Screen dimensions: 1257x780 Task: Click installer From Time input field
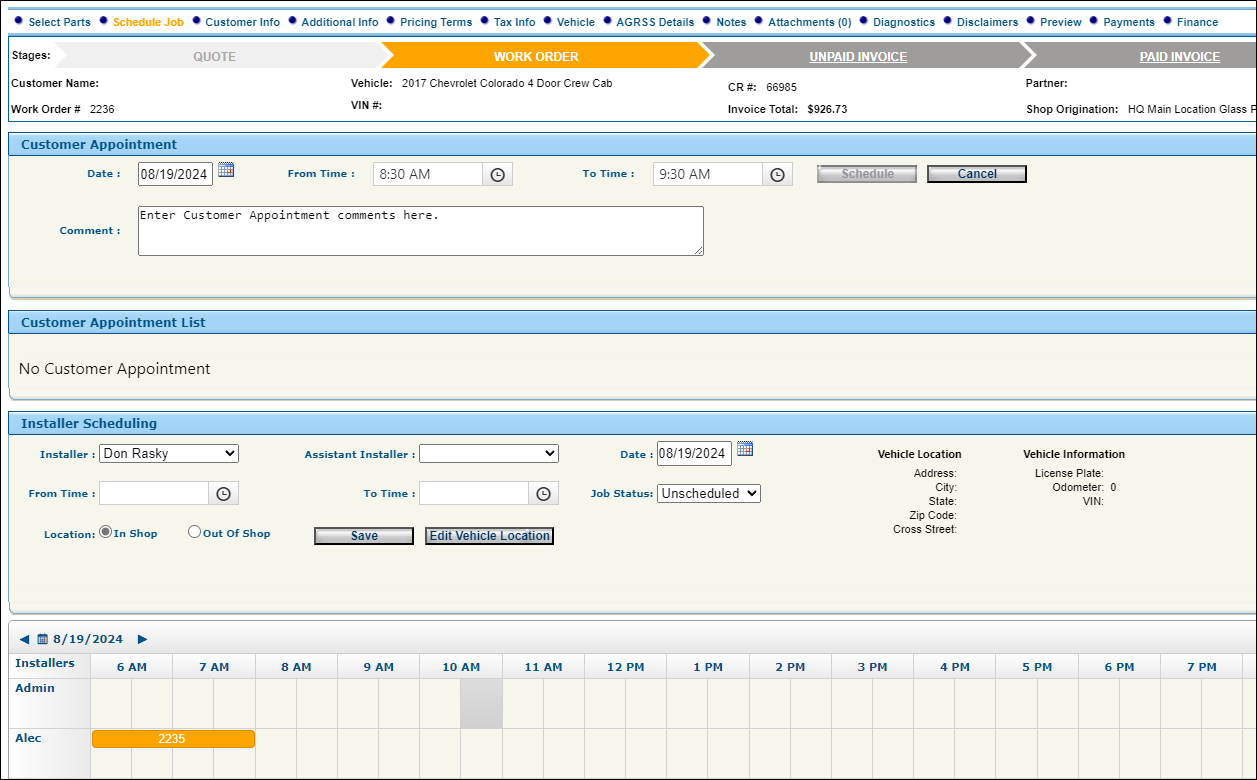(154, 493)
